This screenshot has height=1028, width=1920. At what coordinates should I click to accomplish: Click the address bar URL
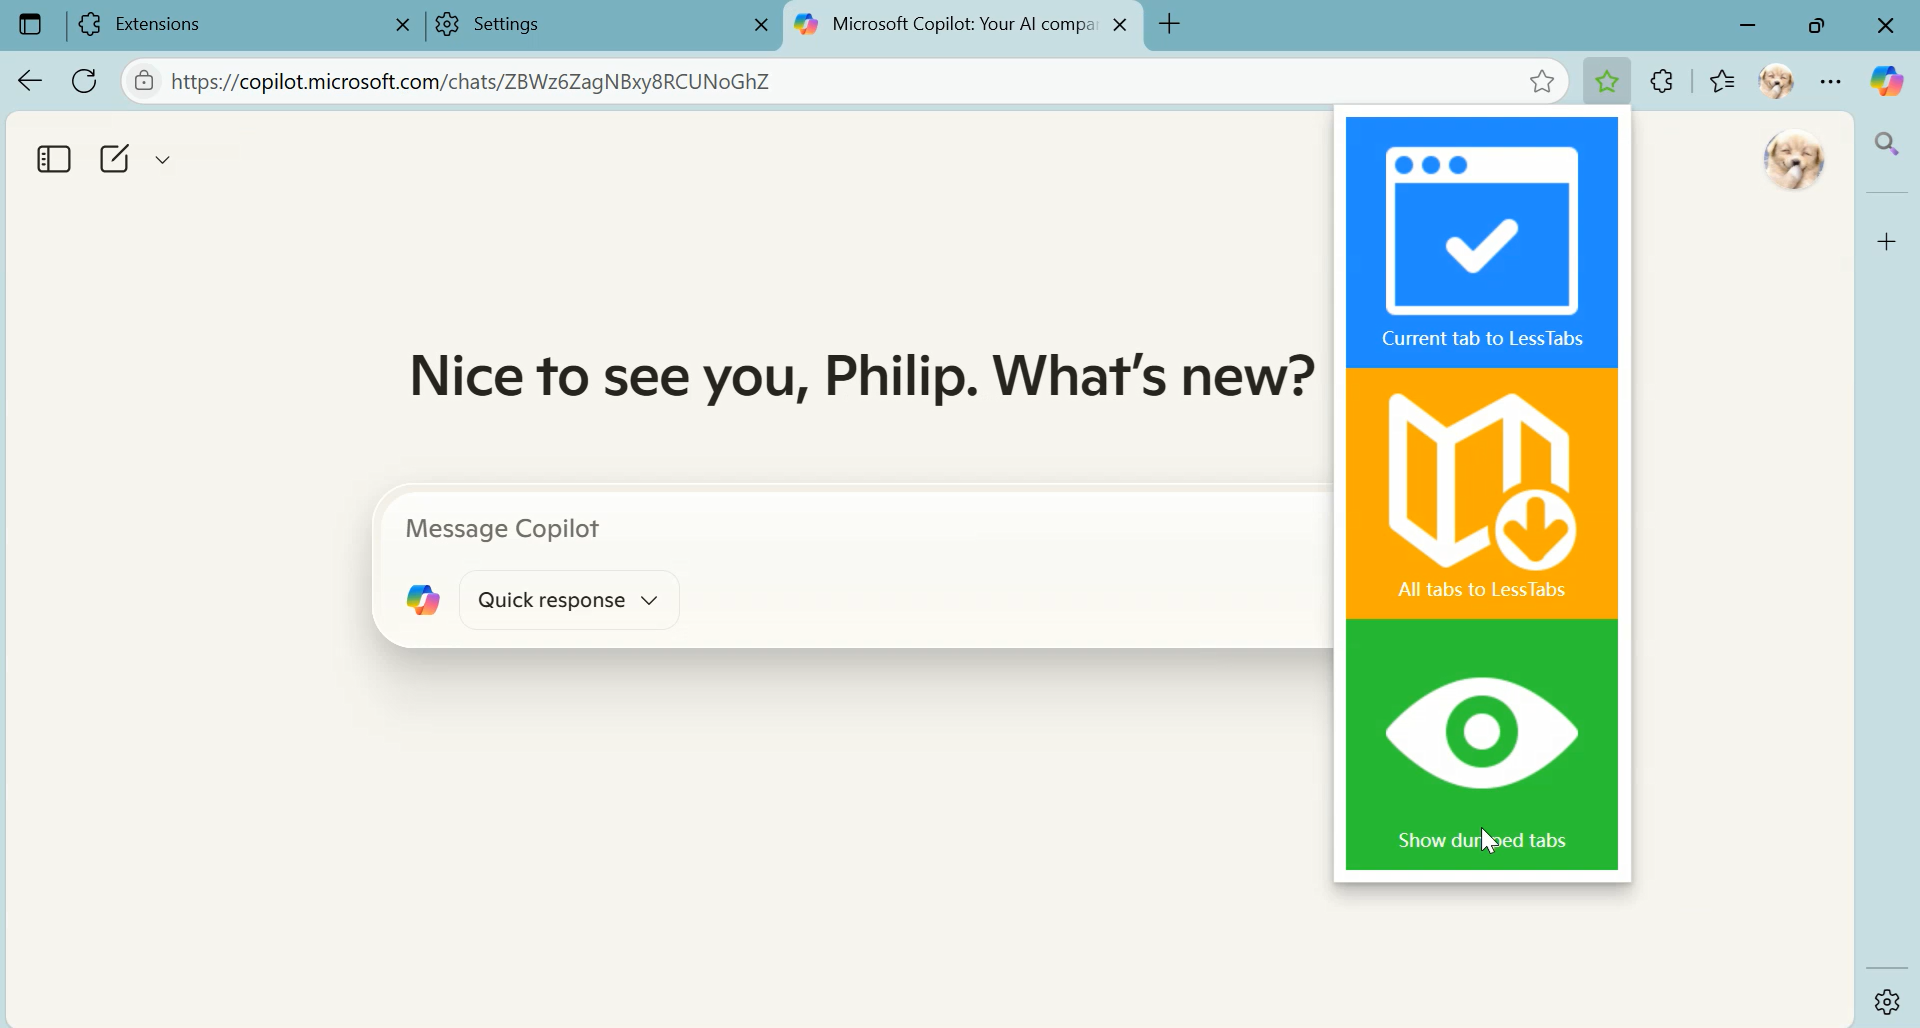click(x=471, y=82)
